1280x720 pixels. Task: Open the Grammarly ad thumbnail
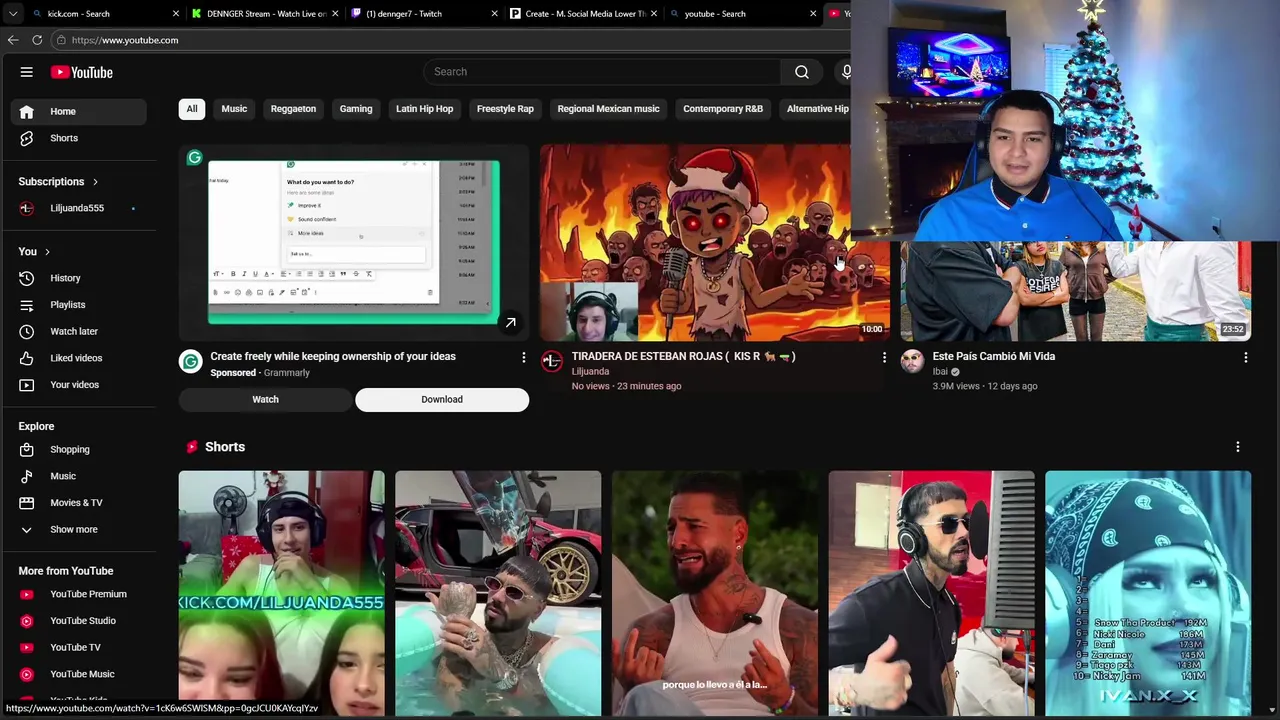[x=354, y=243]
